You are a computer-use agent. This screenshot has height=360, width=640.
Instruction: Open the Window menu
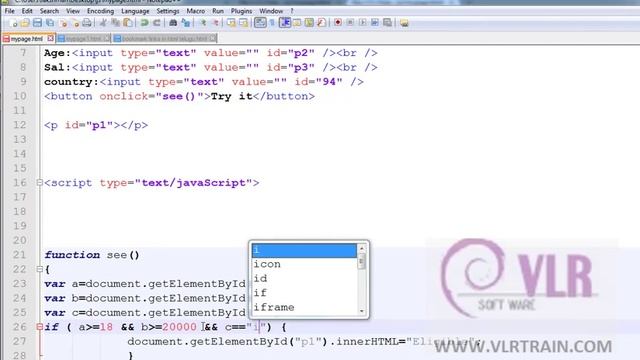coord(271,11)
